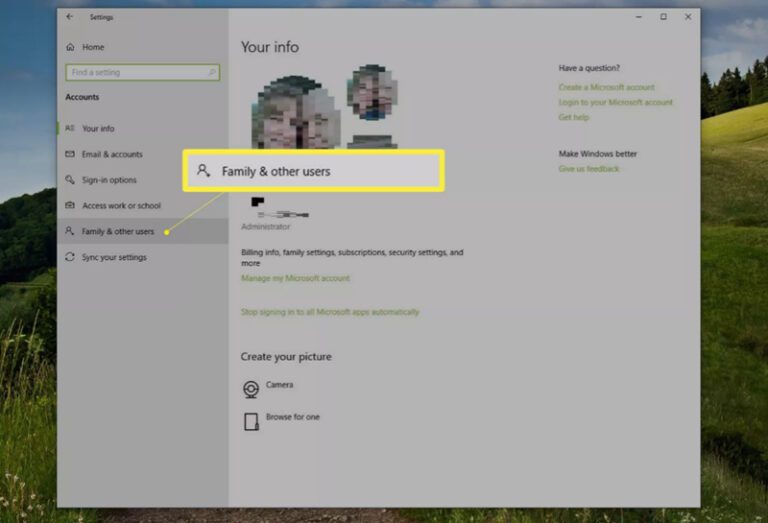Image resolution: width=768 pixels, height=523 pixels.
Task: Click the Home house icon
Action: (x=71, y=47)
